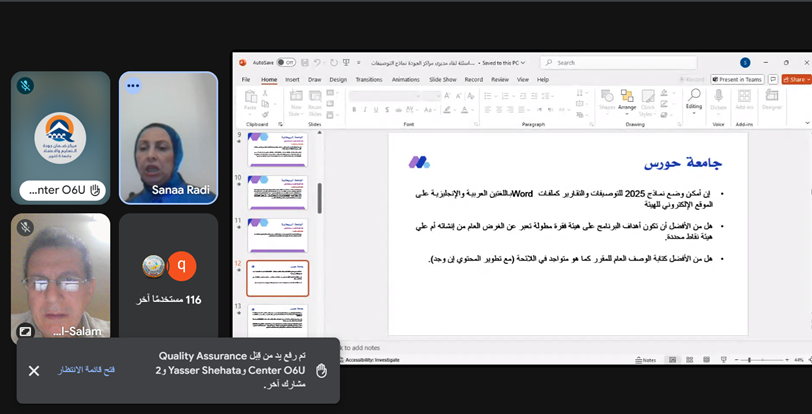Viewport: 812px width, 414px height.
Task: Toggle Underline formatting
Action: 375,110
